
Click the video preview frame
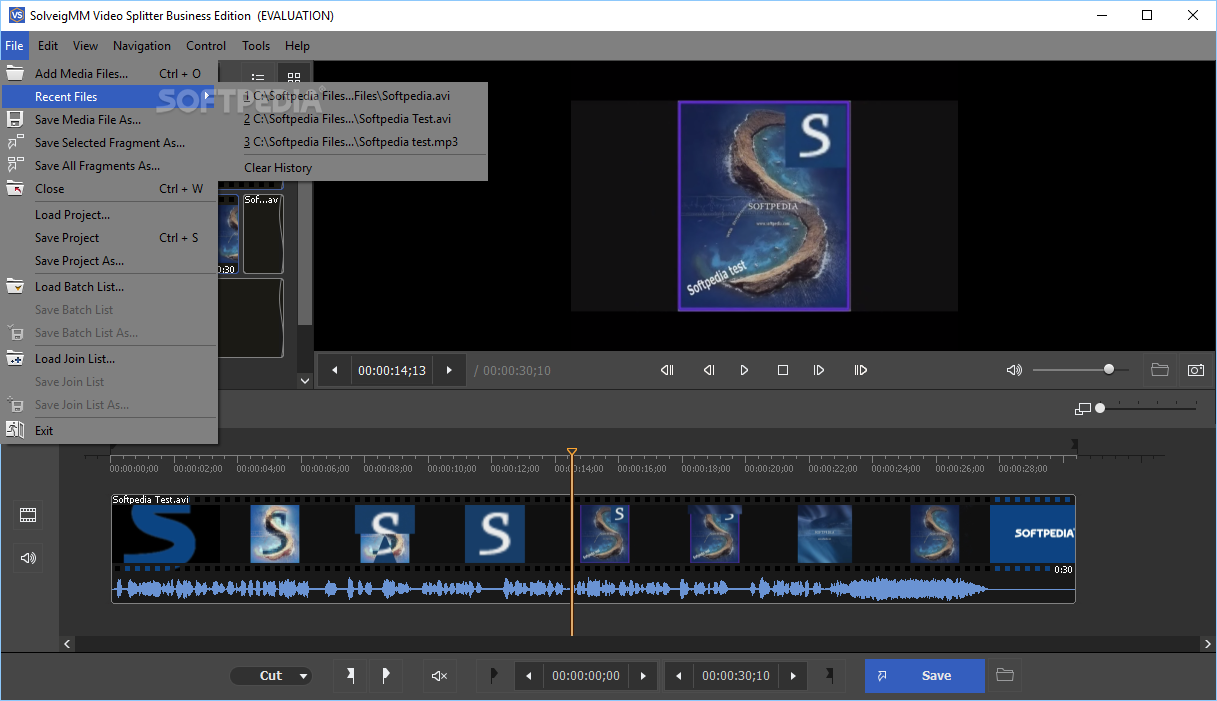[764, 205]
